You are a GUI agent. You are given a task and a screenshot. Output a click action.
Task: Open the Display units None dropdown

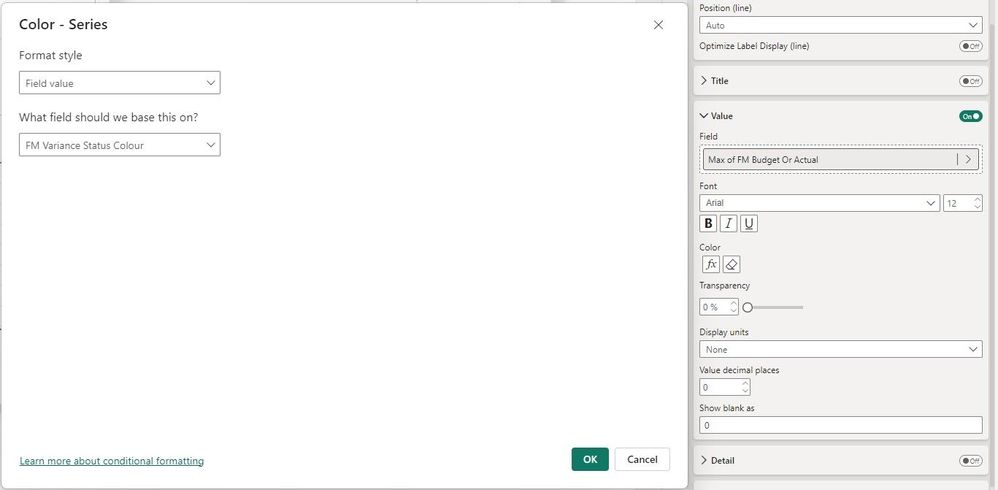click(840, 349)
